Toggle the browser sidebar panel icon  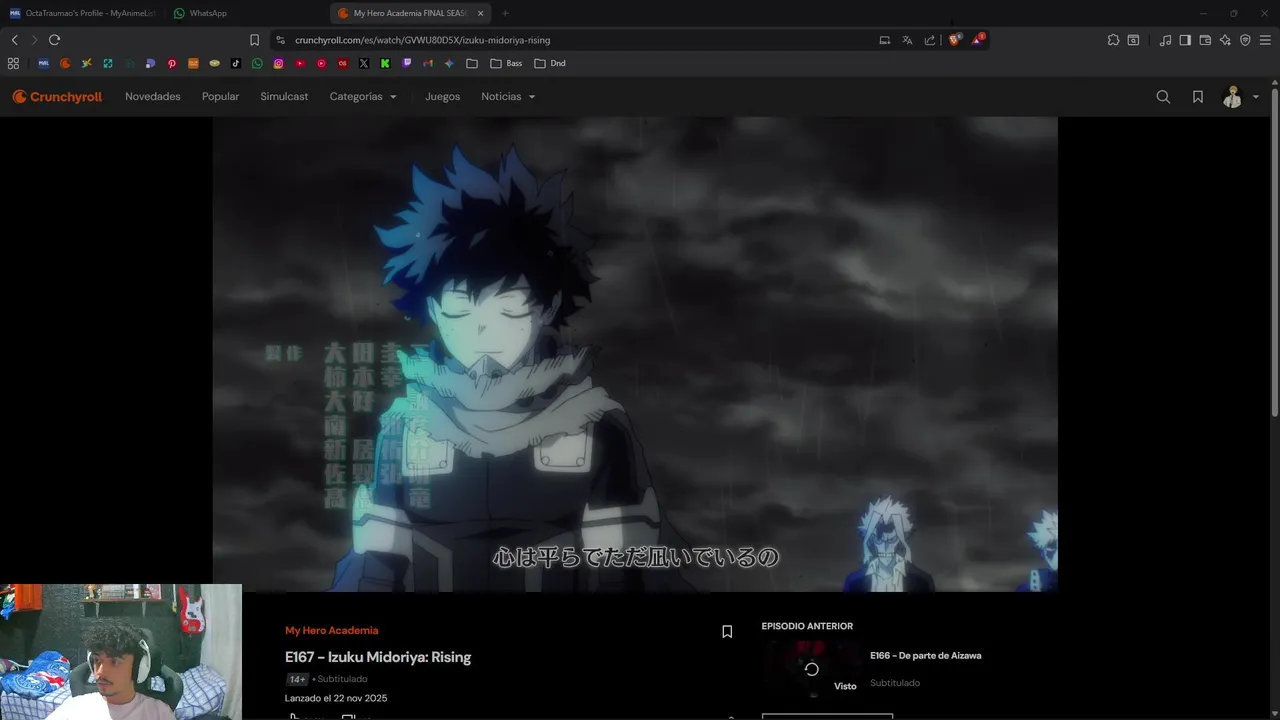(x=1185, y=40)
